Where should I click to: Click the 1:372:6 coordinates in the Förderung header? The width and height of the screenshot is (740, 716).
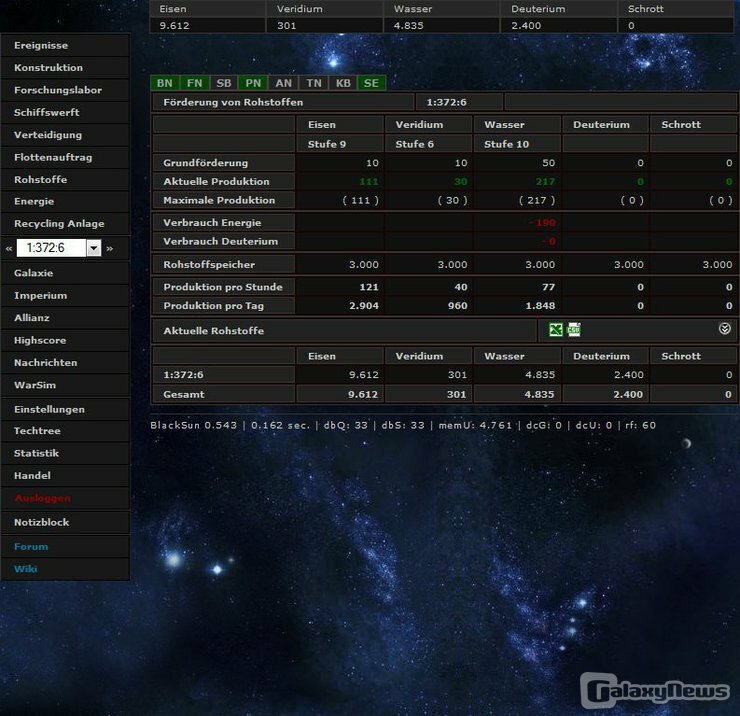[446, 102]
